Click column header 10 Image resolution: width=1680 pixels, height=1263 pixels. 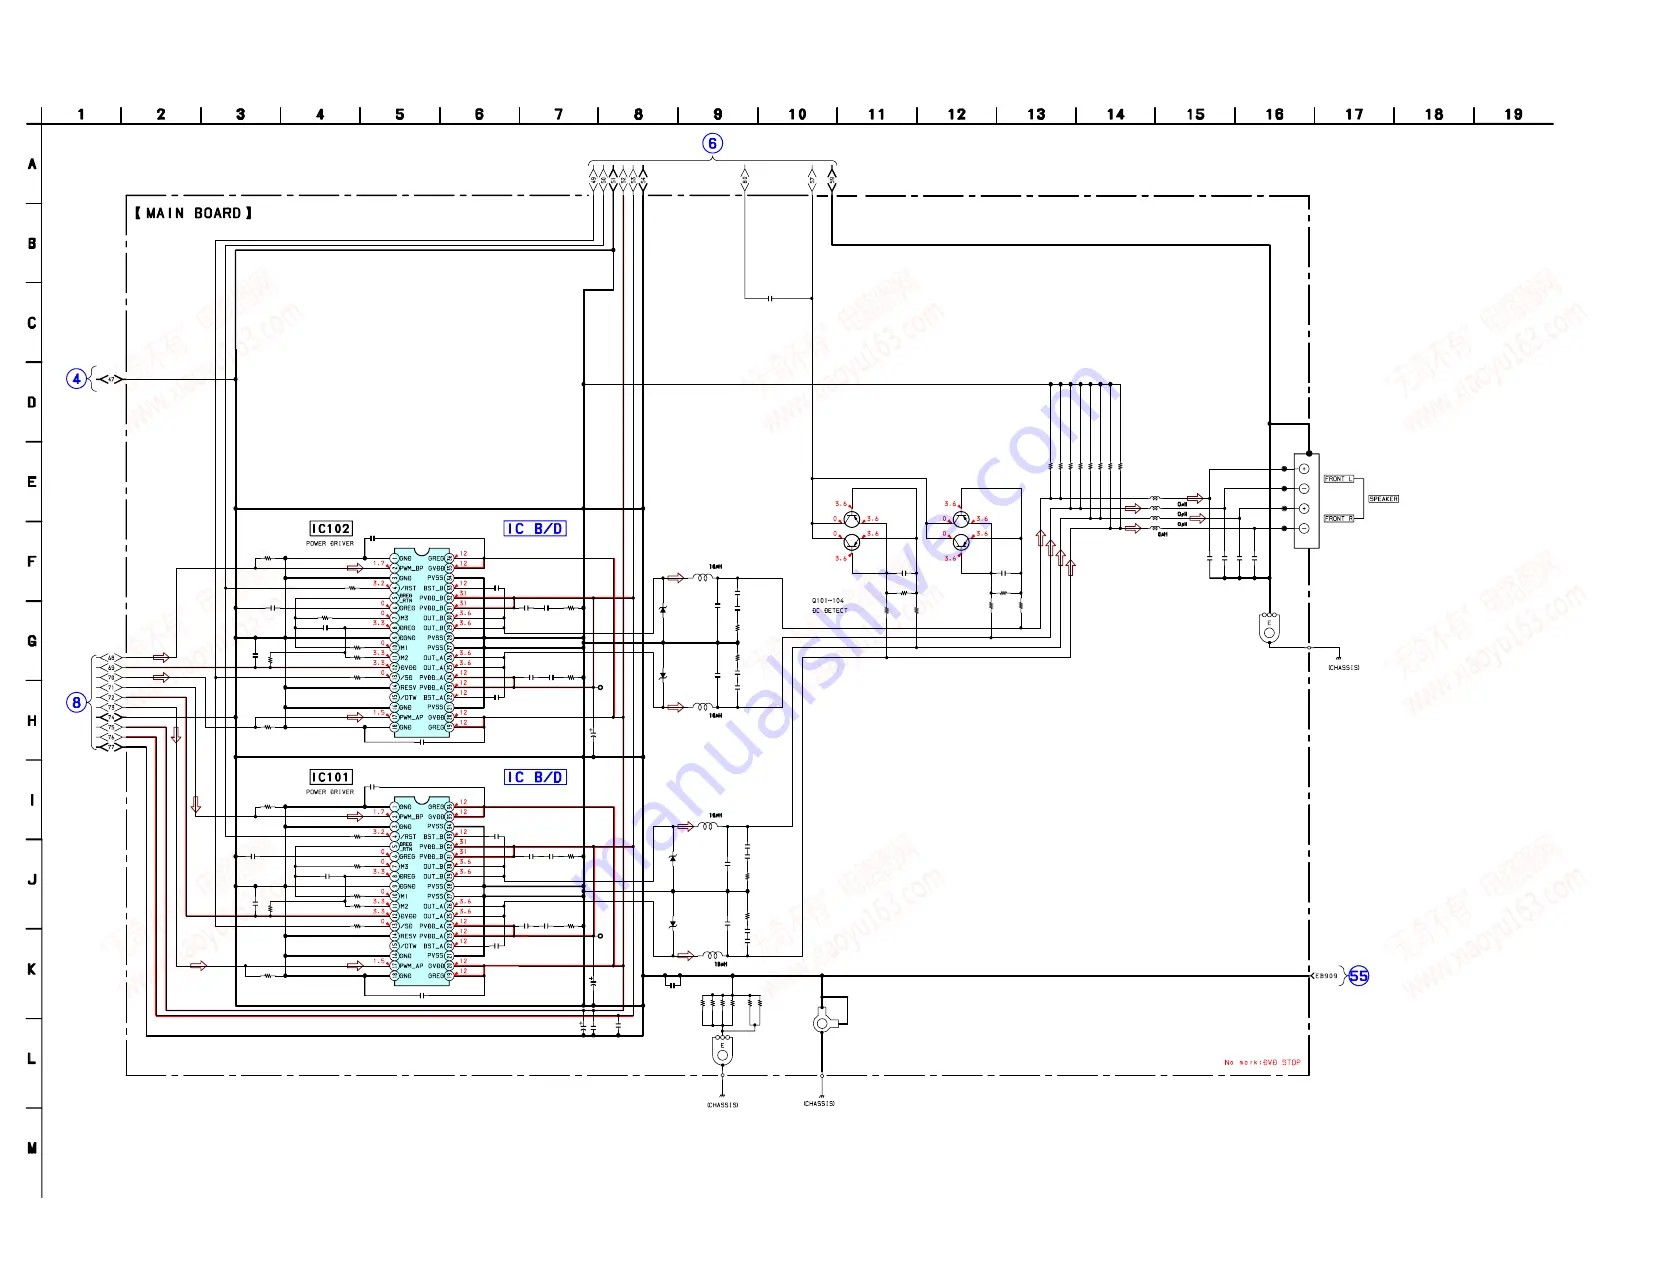pos(797,115)
